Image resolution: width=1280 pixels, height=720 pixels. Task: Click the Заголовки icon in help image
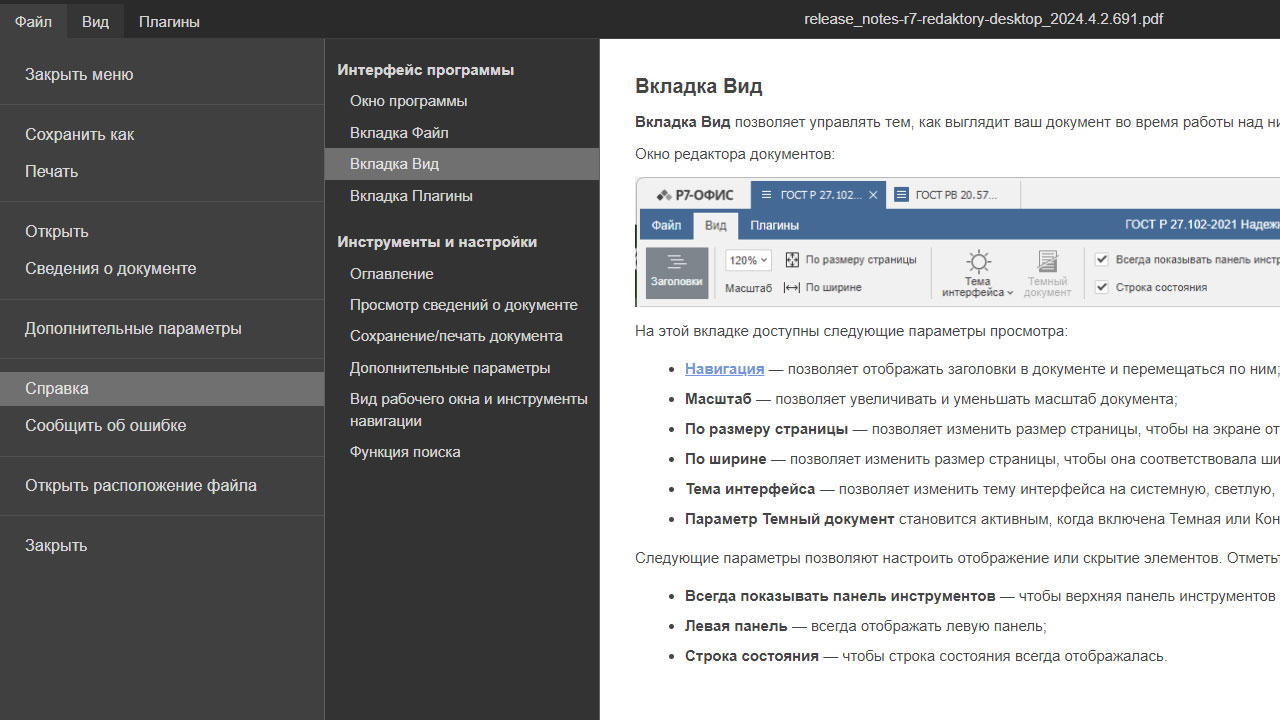[677, 273]
